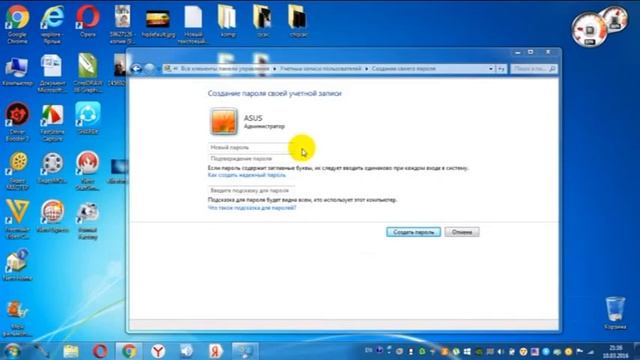Open 'Что такое подсказка для пароля?' link

tap(252, 208)
